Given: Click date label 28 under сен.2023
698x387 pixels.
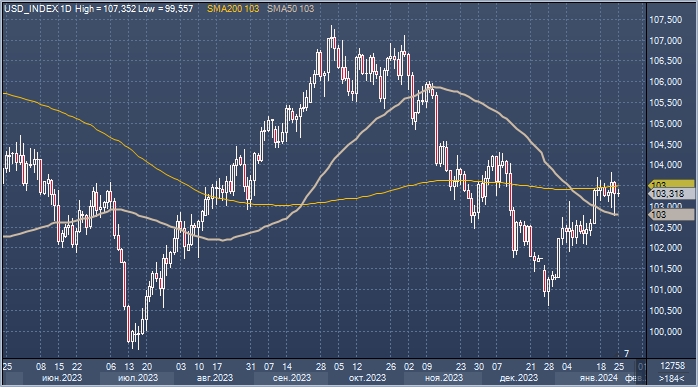Looking at the screenshot, I should click(x=321, y=367).
